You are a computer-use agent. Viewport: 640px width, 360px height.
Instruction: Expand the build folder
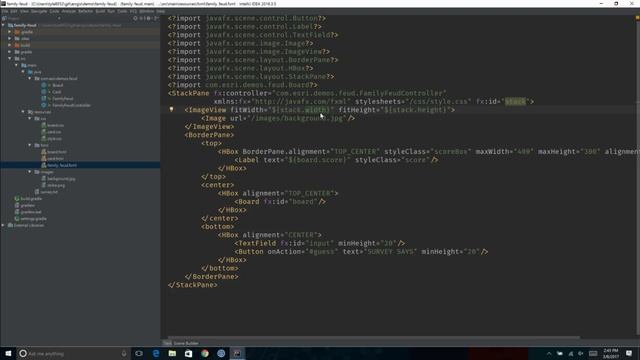tap(10, 45)
